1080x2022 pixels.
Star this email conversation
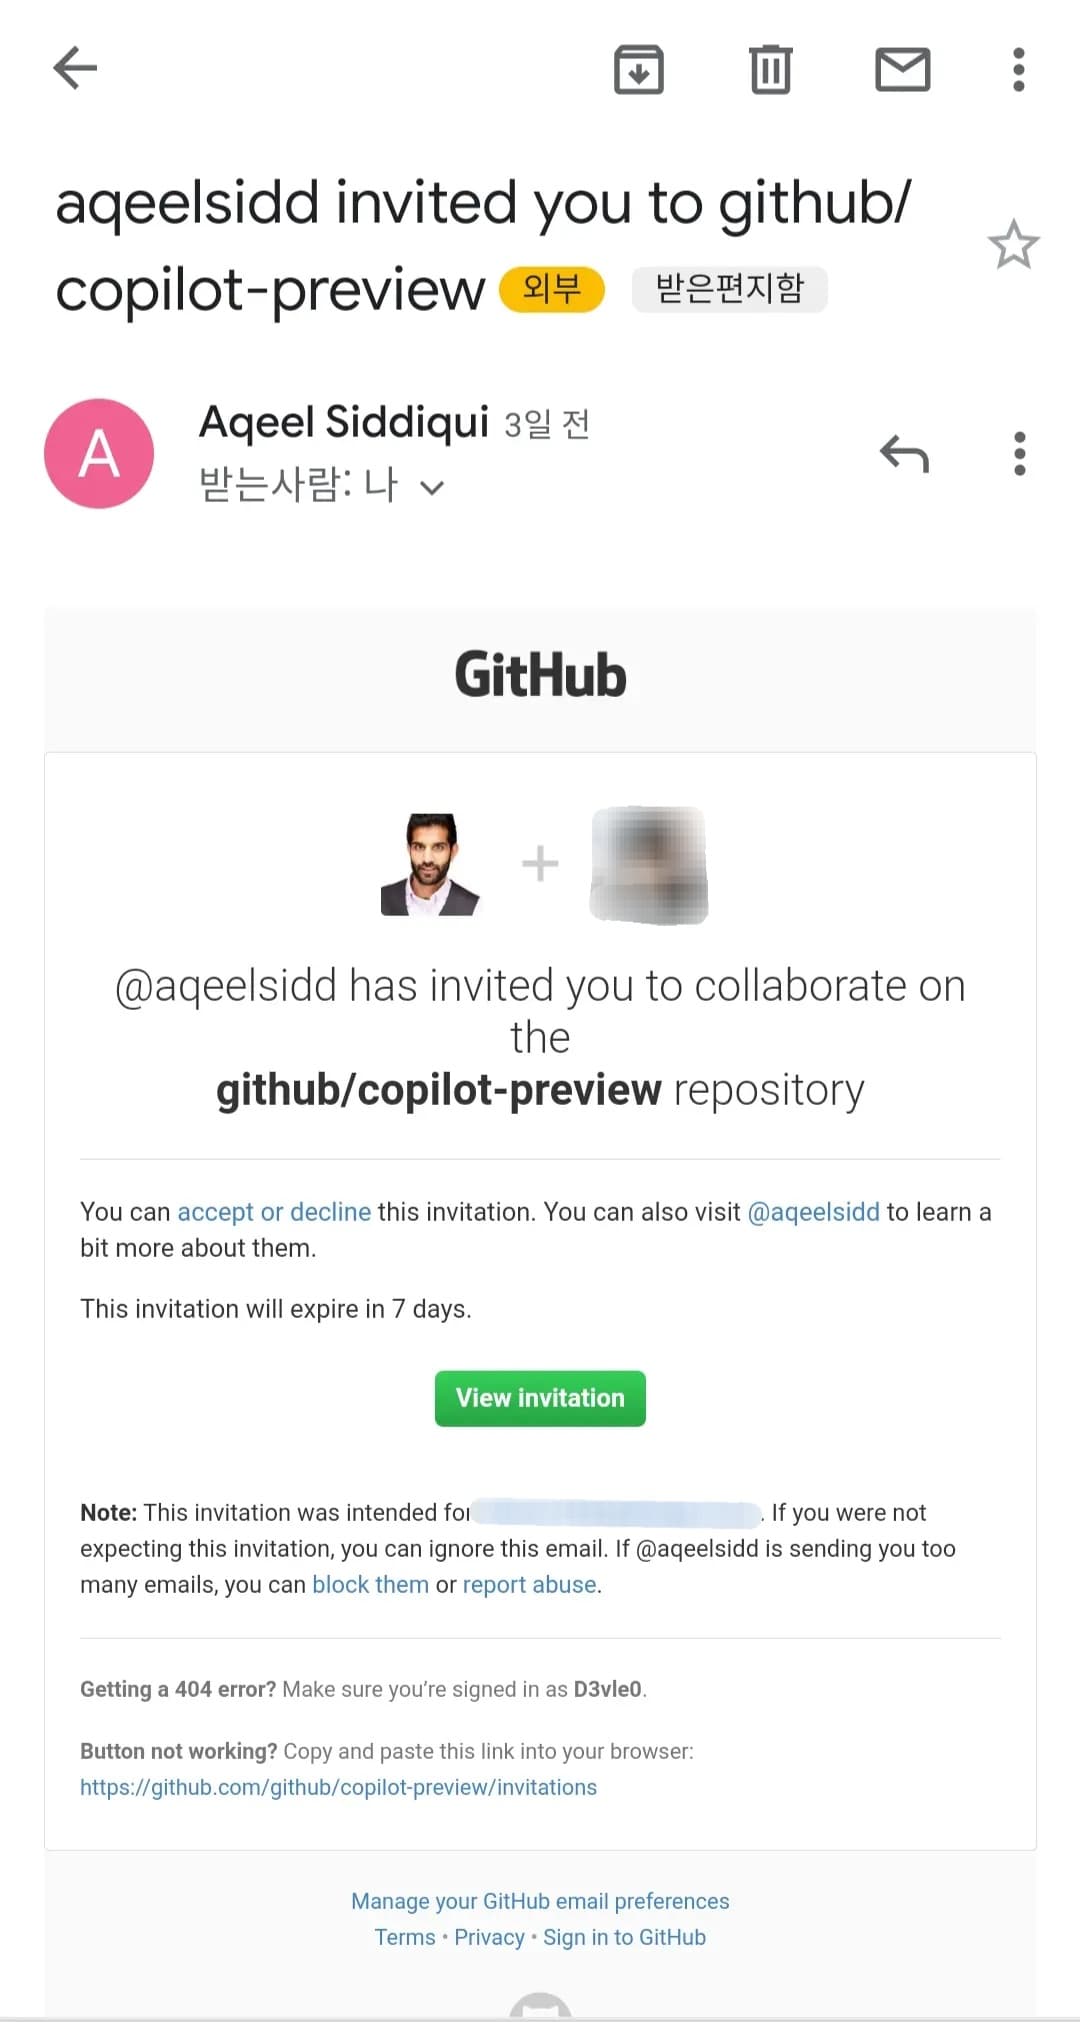1014,244
